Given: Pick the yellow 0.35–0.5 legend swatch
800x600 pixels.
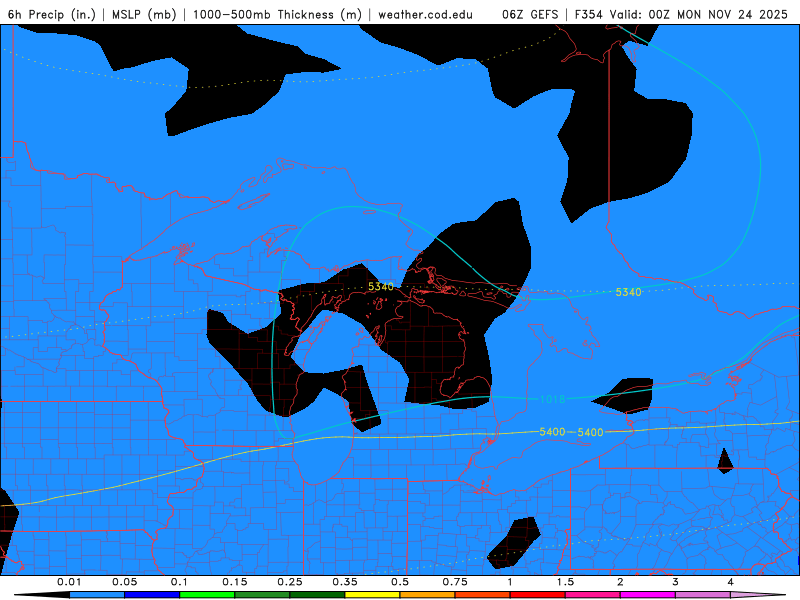Looking at the screenshot, I should pos(372,595).
